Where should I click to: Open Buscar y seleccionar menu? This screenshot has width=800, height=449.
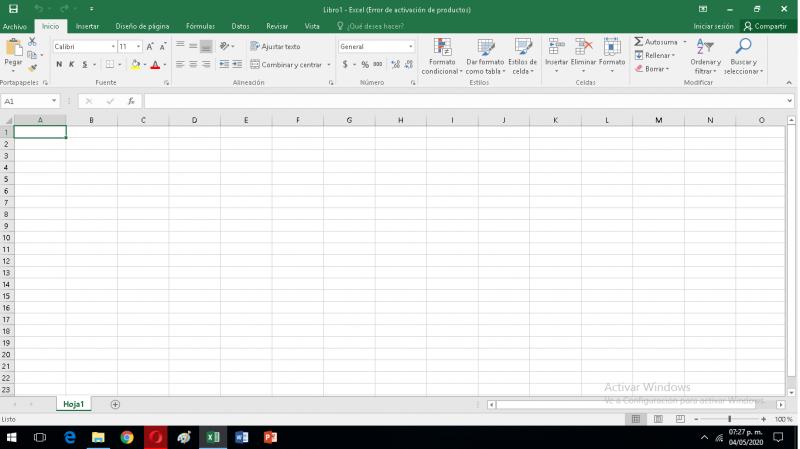point(743,56)
